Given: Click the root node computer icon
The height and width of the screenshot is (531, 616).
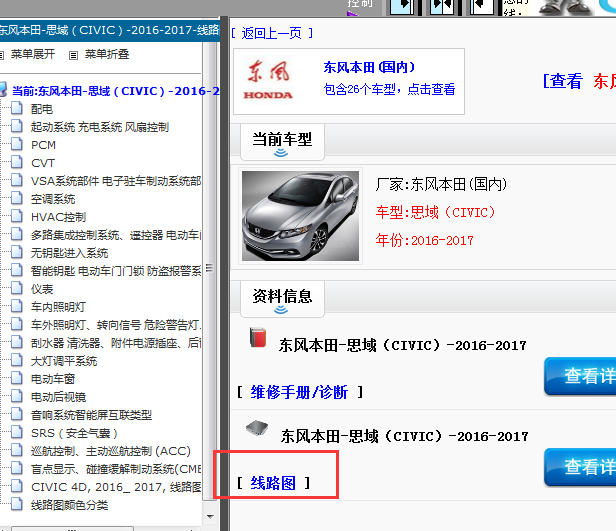Looking at the screenshot, I should coord(3,90).
